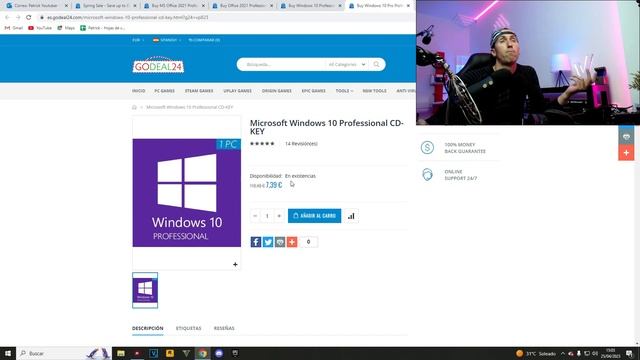Open the ORIGIN GAMES menu item

click(277, 91)
